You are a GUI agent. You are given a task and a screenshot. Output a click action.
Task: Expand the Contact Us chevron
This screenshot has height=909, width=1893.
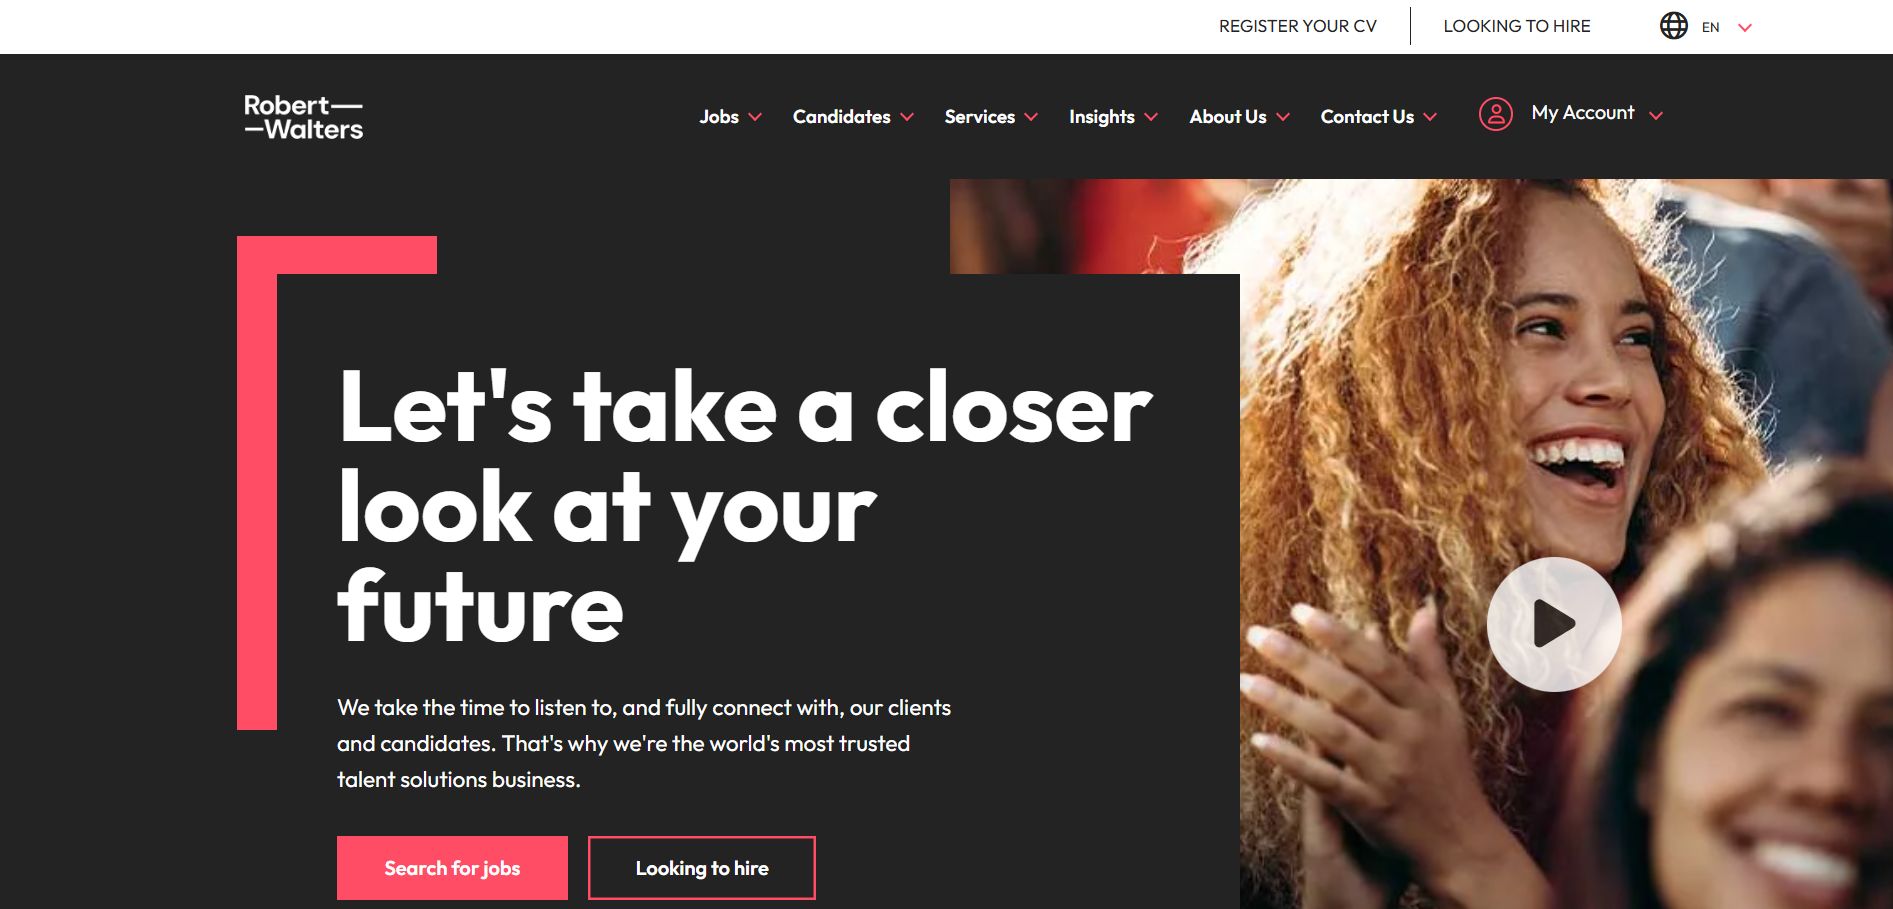[x=1430, y=117]
